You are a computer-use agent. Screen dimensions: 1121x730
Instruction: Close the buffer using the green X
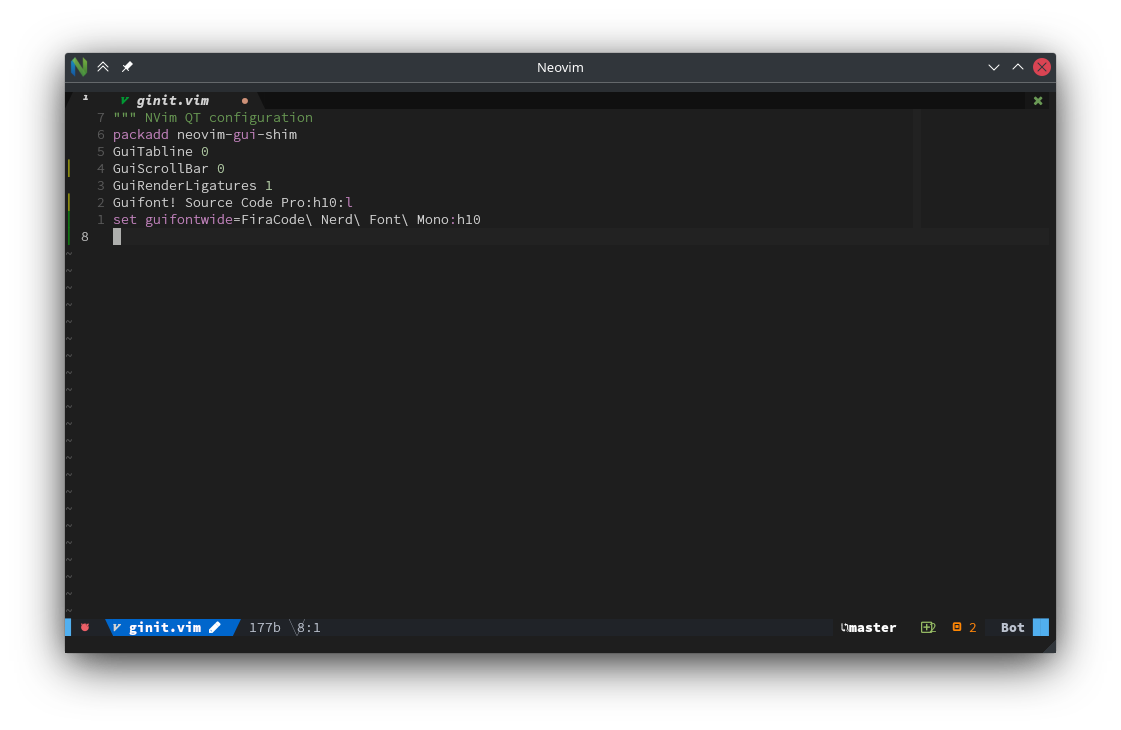click(1037, 100)
